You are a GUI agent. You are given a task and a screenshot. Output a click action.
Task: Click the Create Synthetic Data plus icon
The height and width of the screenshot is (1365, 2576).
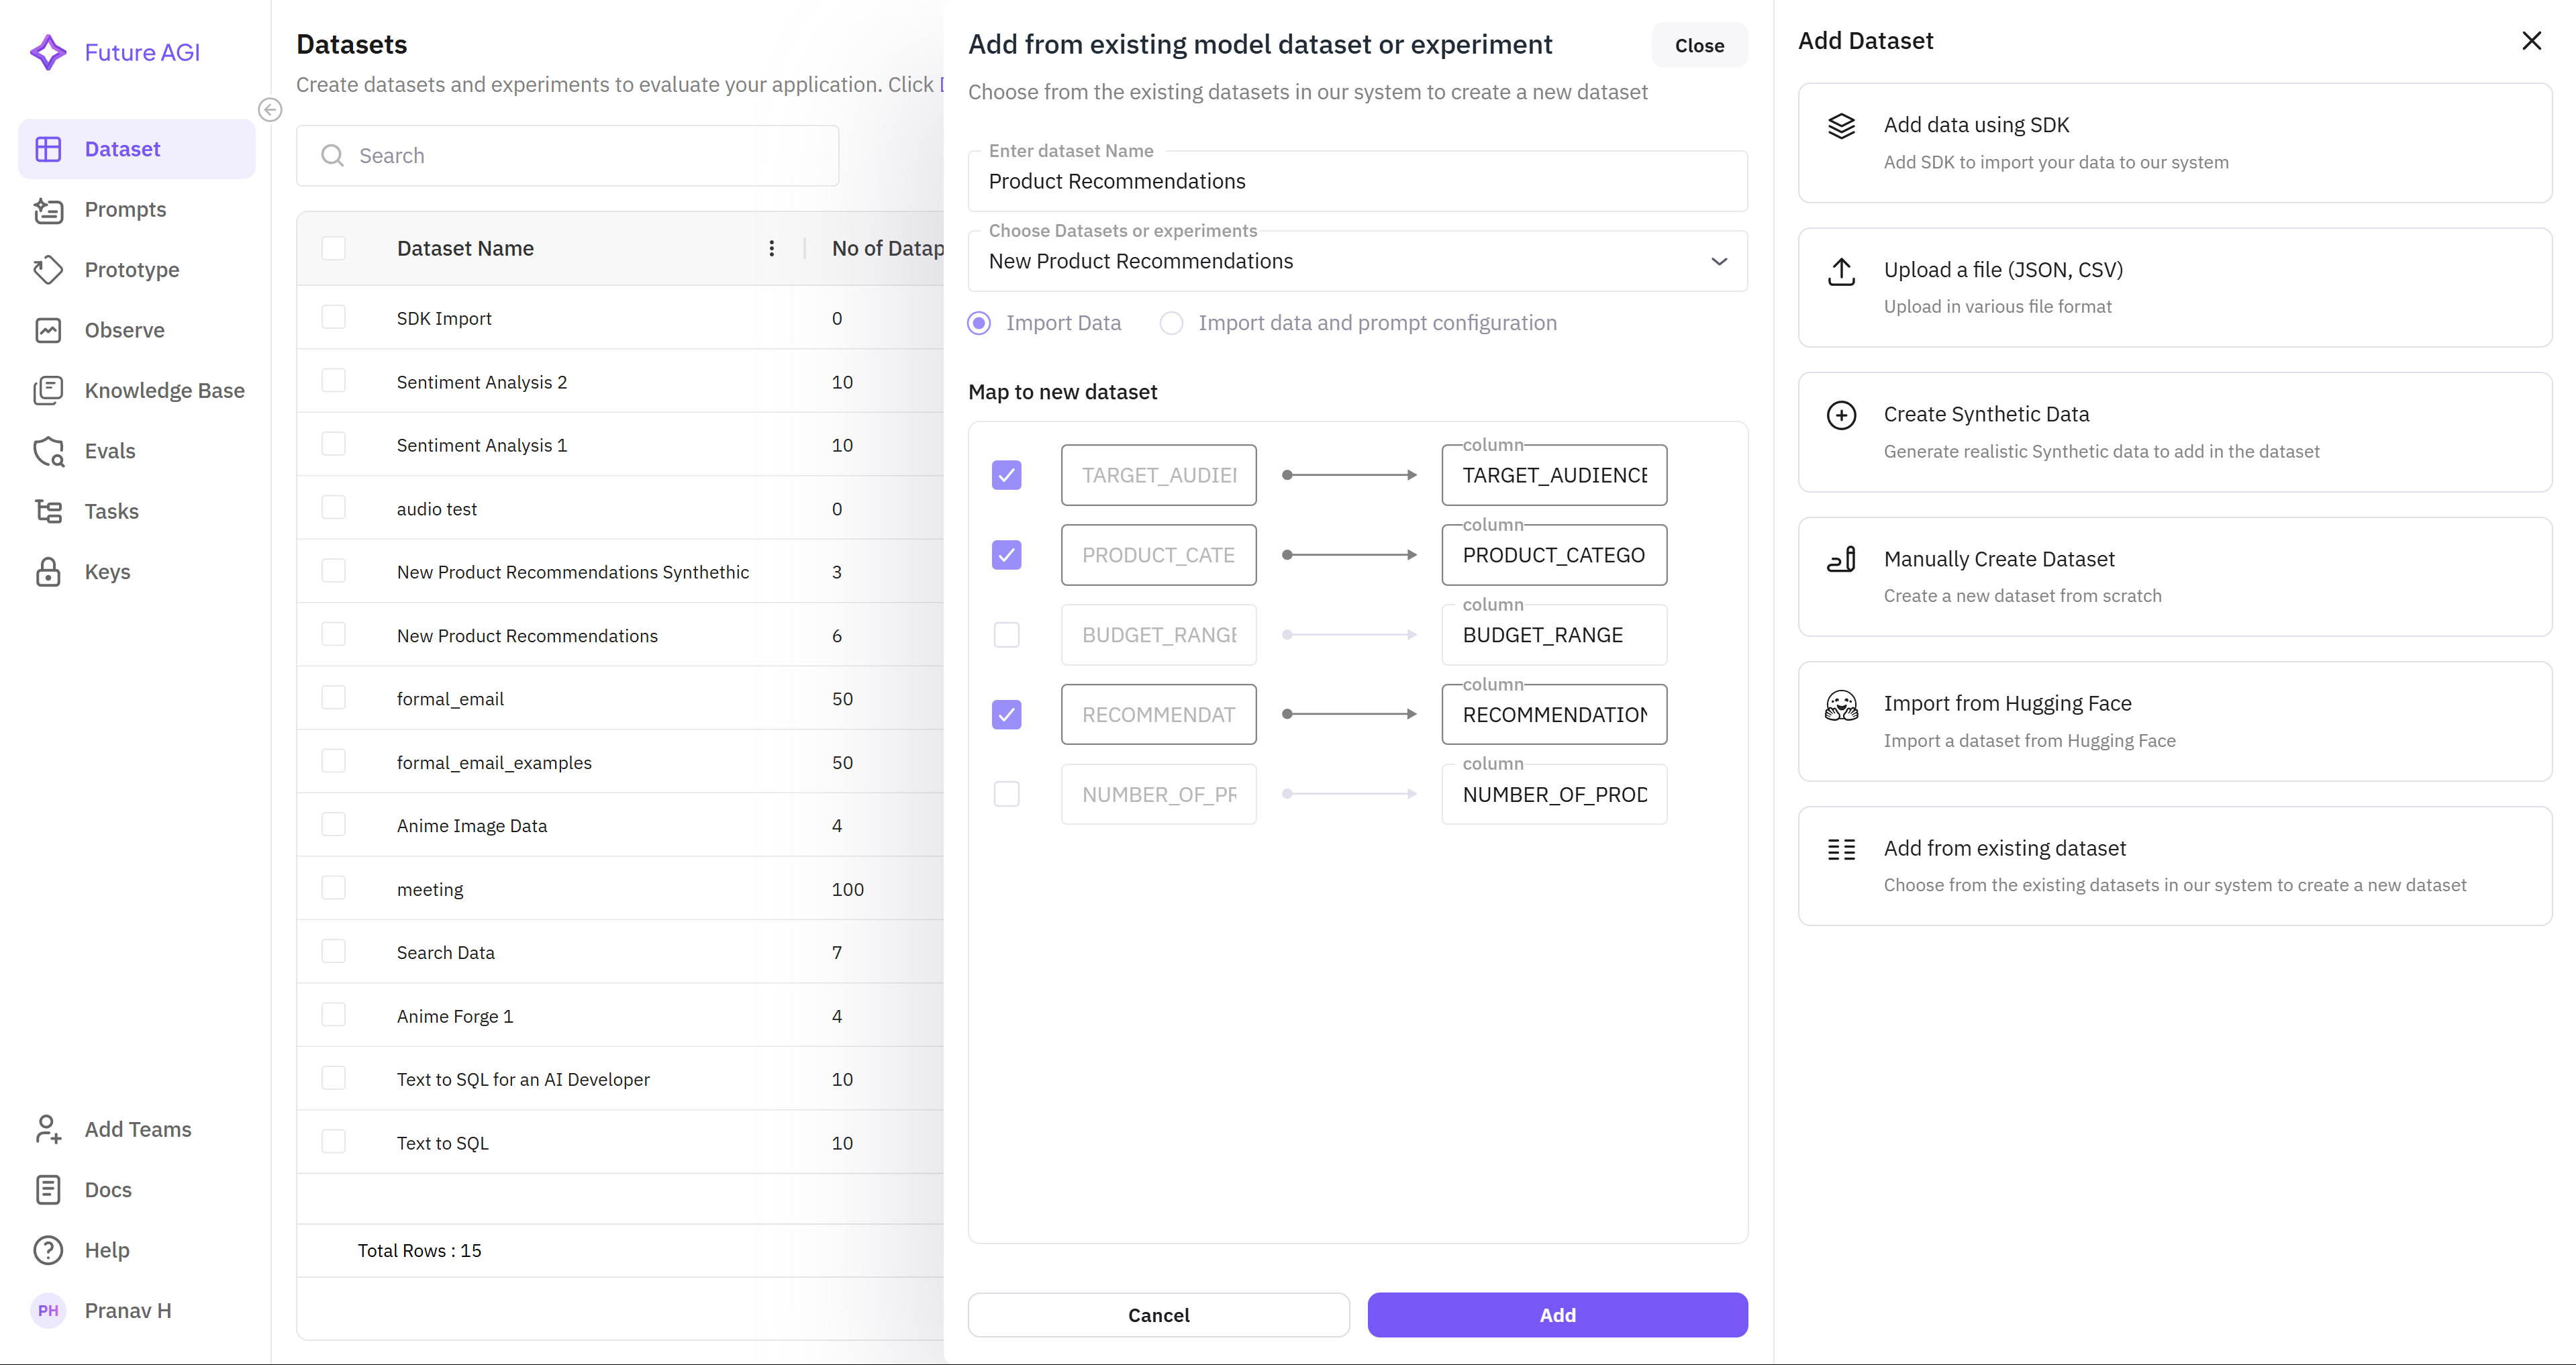tap(1841, 415)
